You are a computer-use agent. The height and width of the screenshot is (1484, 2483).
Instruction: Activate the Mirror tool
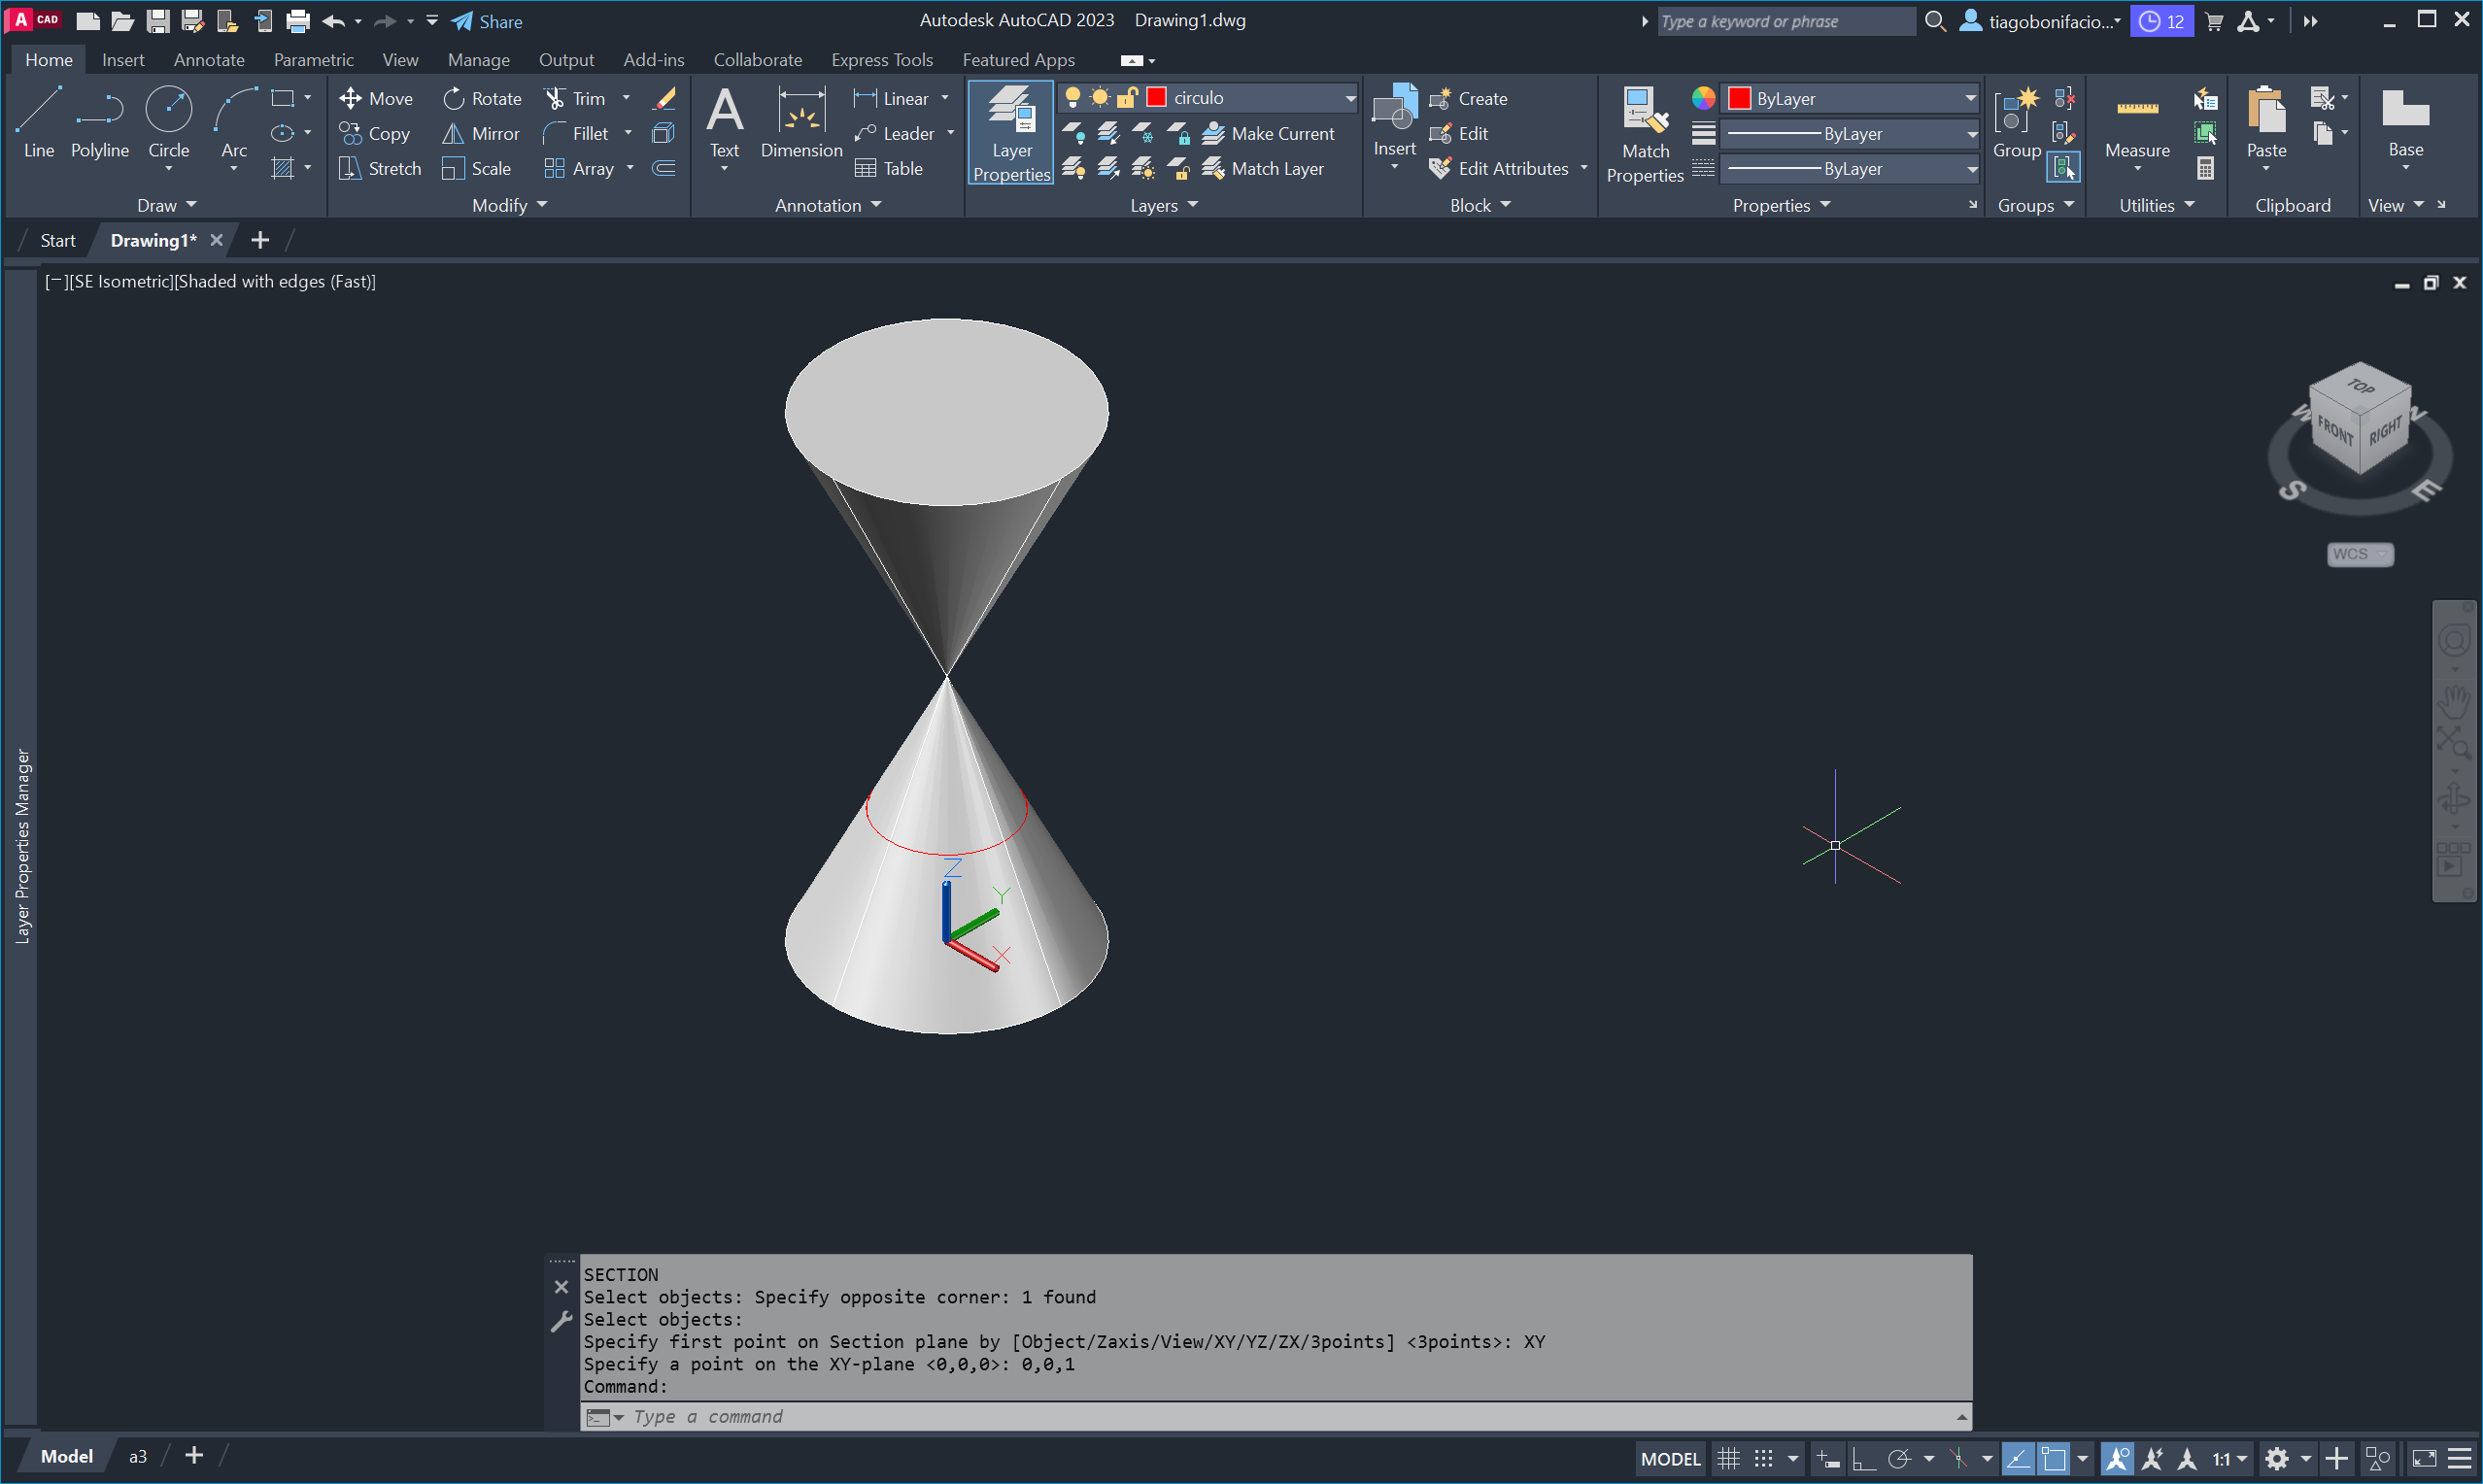click(x=481, y=133)
